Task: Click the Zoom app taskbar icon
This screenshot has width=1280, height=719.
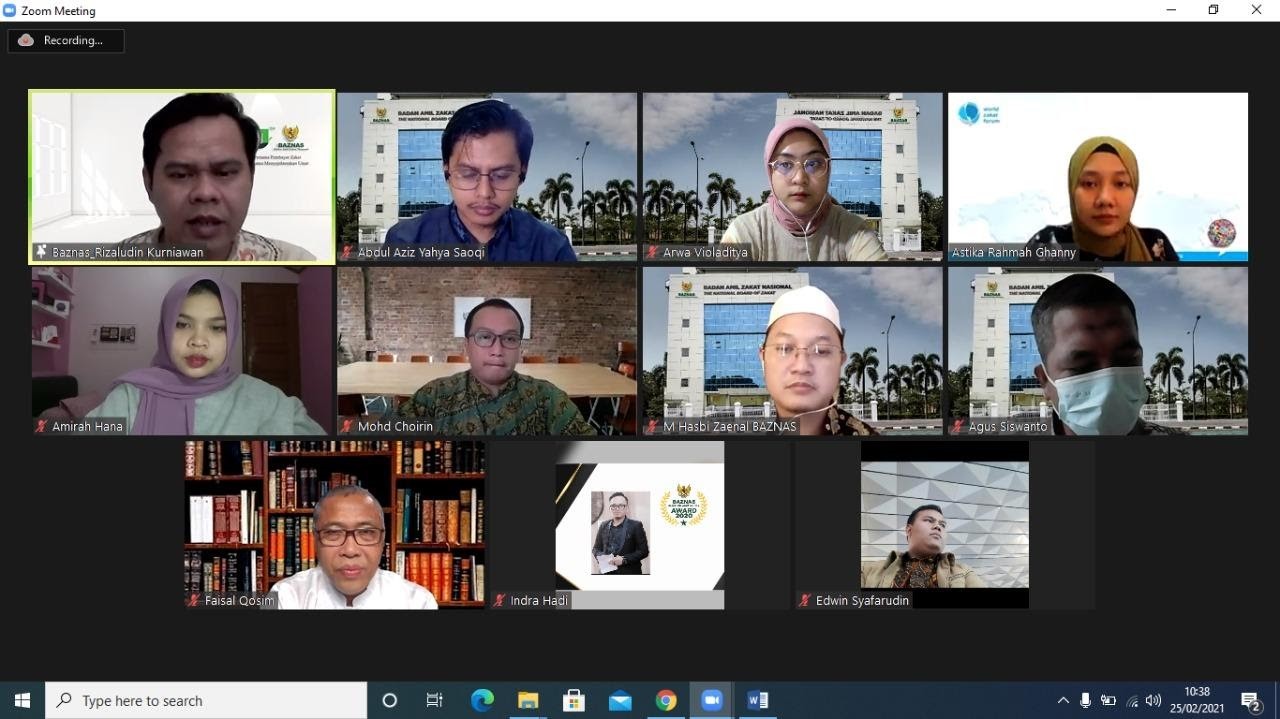Action: [x=712, y=700]
